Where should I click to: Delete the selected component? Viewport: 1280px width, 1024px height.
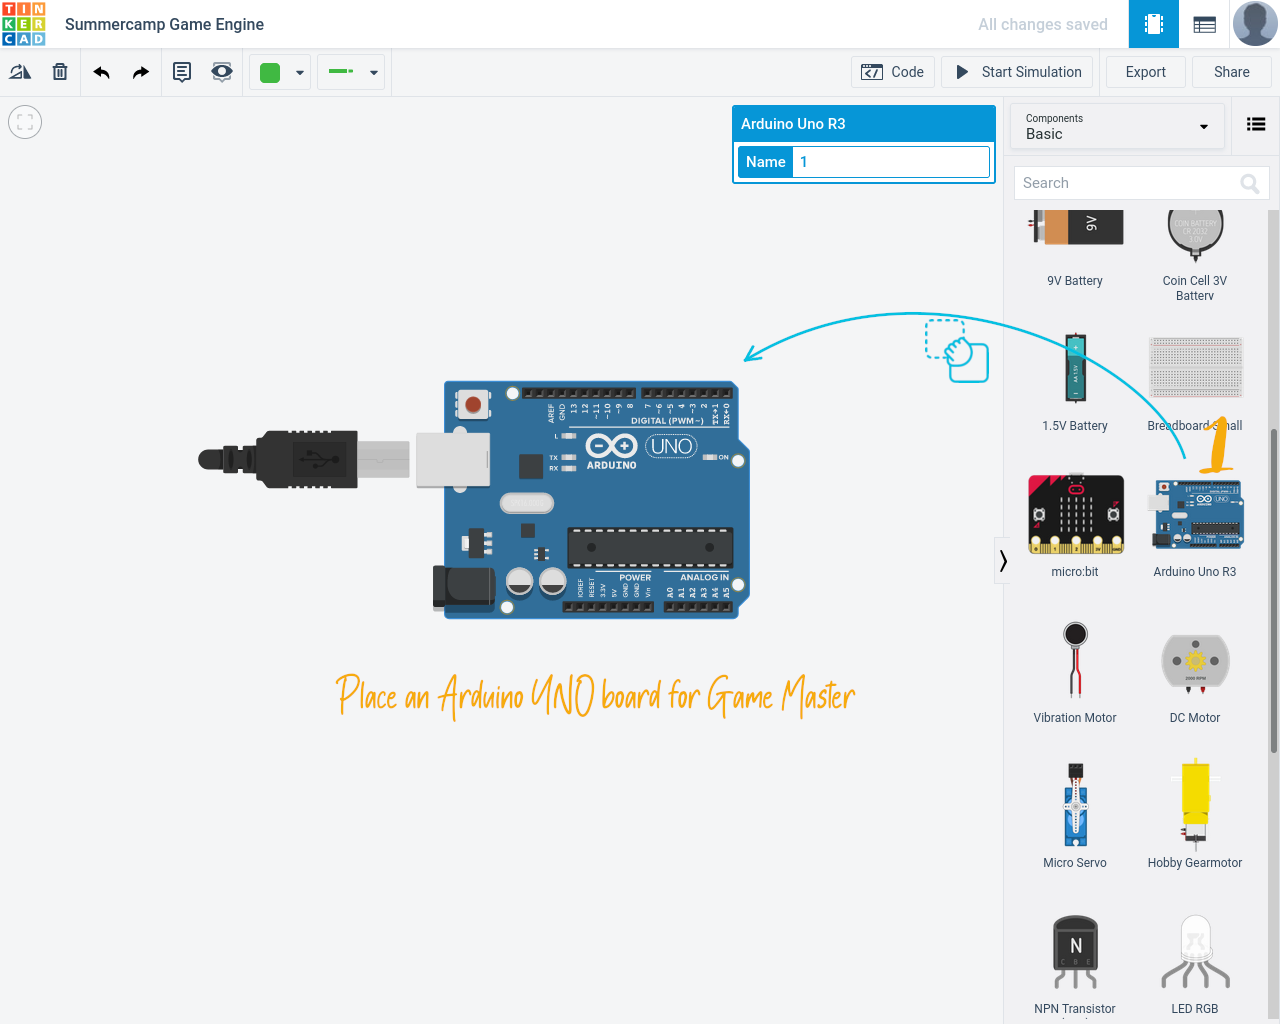pyautogui.click(x=60, y=72)
